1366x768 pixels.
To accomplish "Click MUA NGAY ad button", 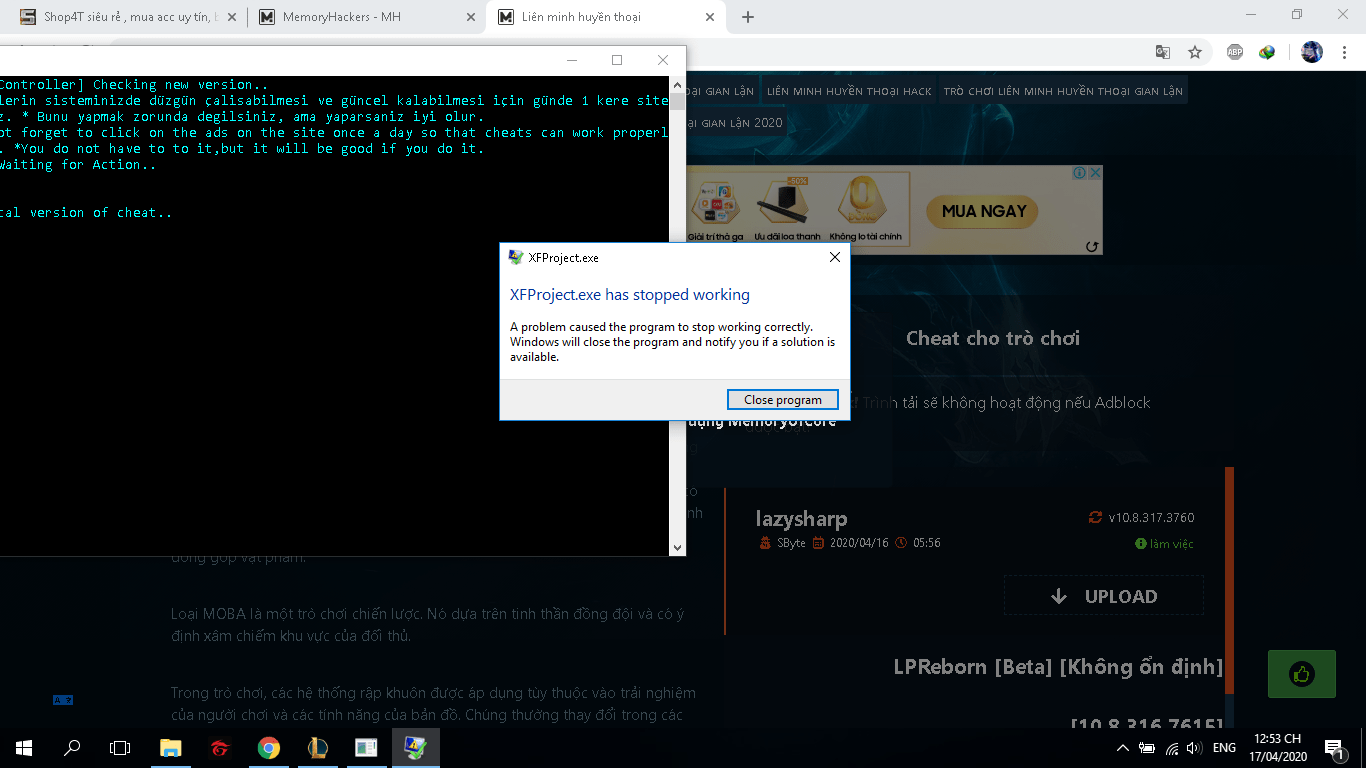I will (x=984, y=211).
